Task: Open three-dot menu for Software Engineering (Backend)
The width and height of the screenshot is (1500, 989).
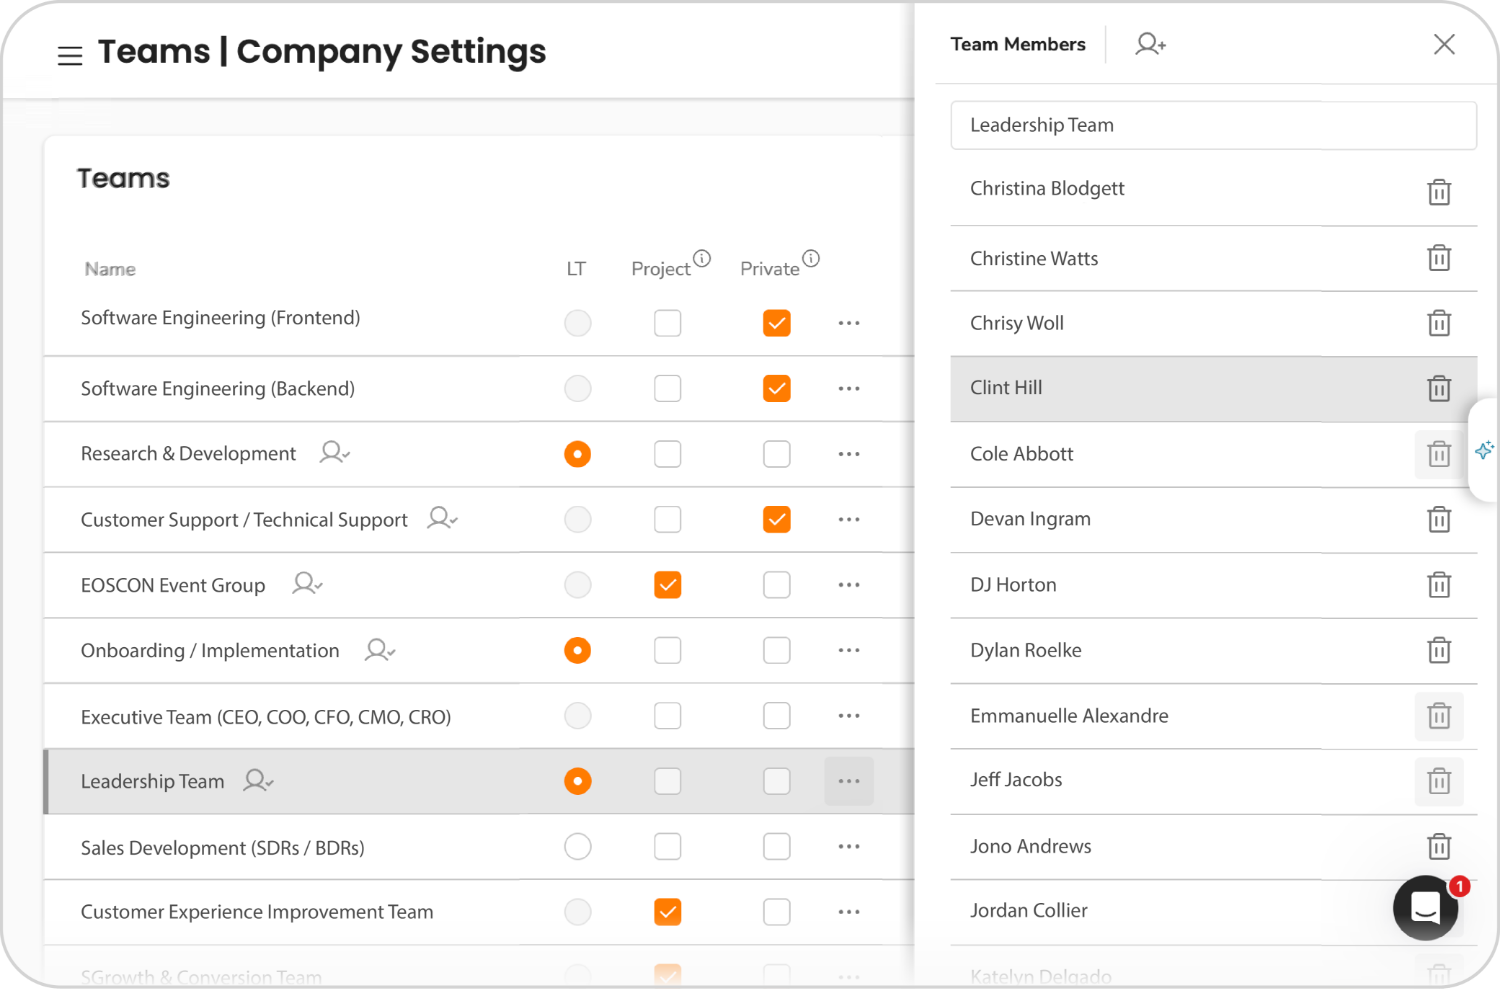Action: [848, 388]
